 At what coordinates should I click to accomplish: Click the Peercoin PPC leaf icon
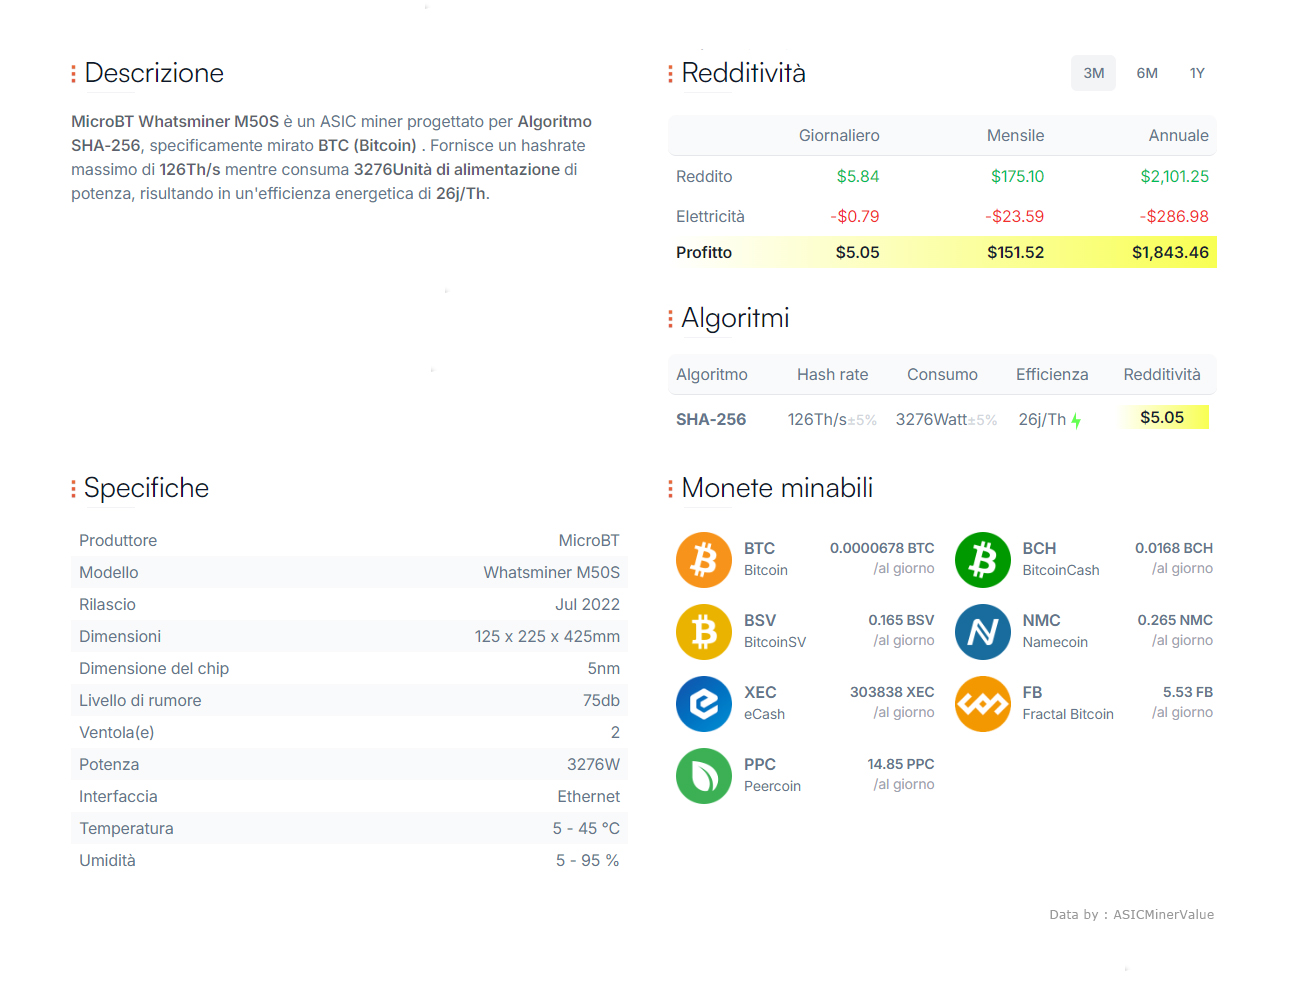pyautogui.click(x=704, y=776)
